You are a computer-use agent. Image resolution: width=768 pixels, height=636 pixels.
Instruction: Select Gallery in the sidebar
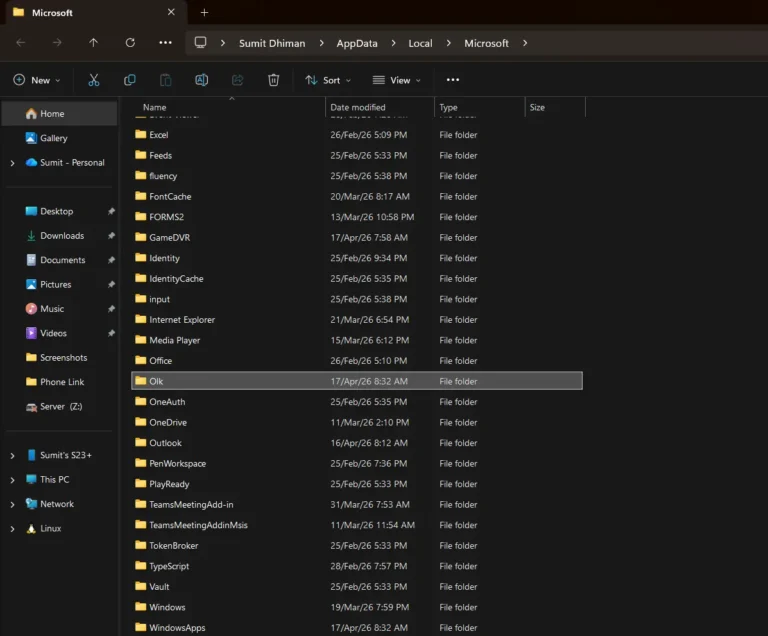coord(53,138)
